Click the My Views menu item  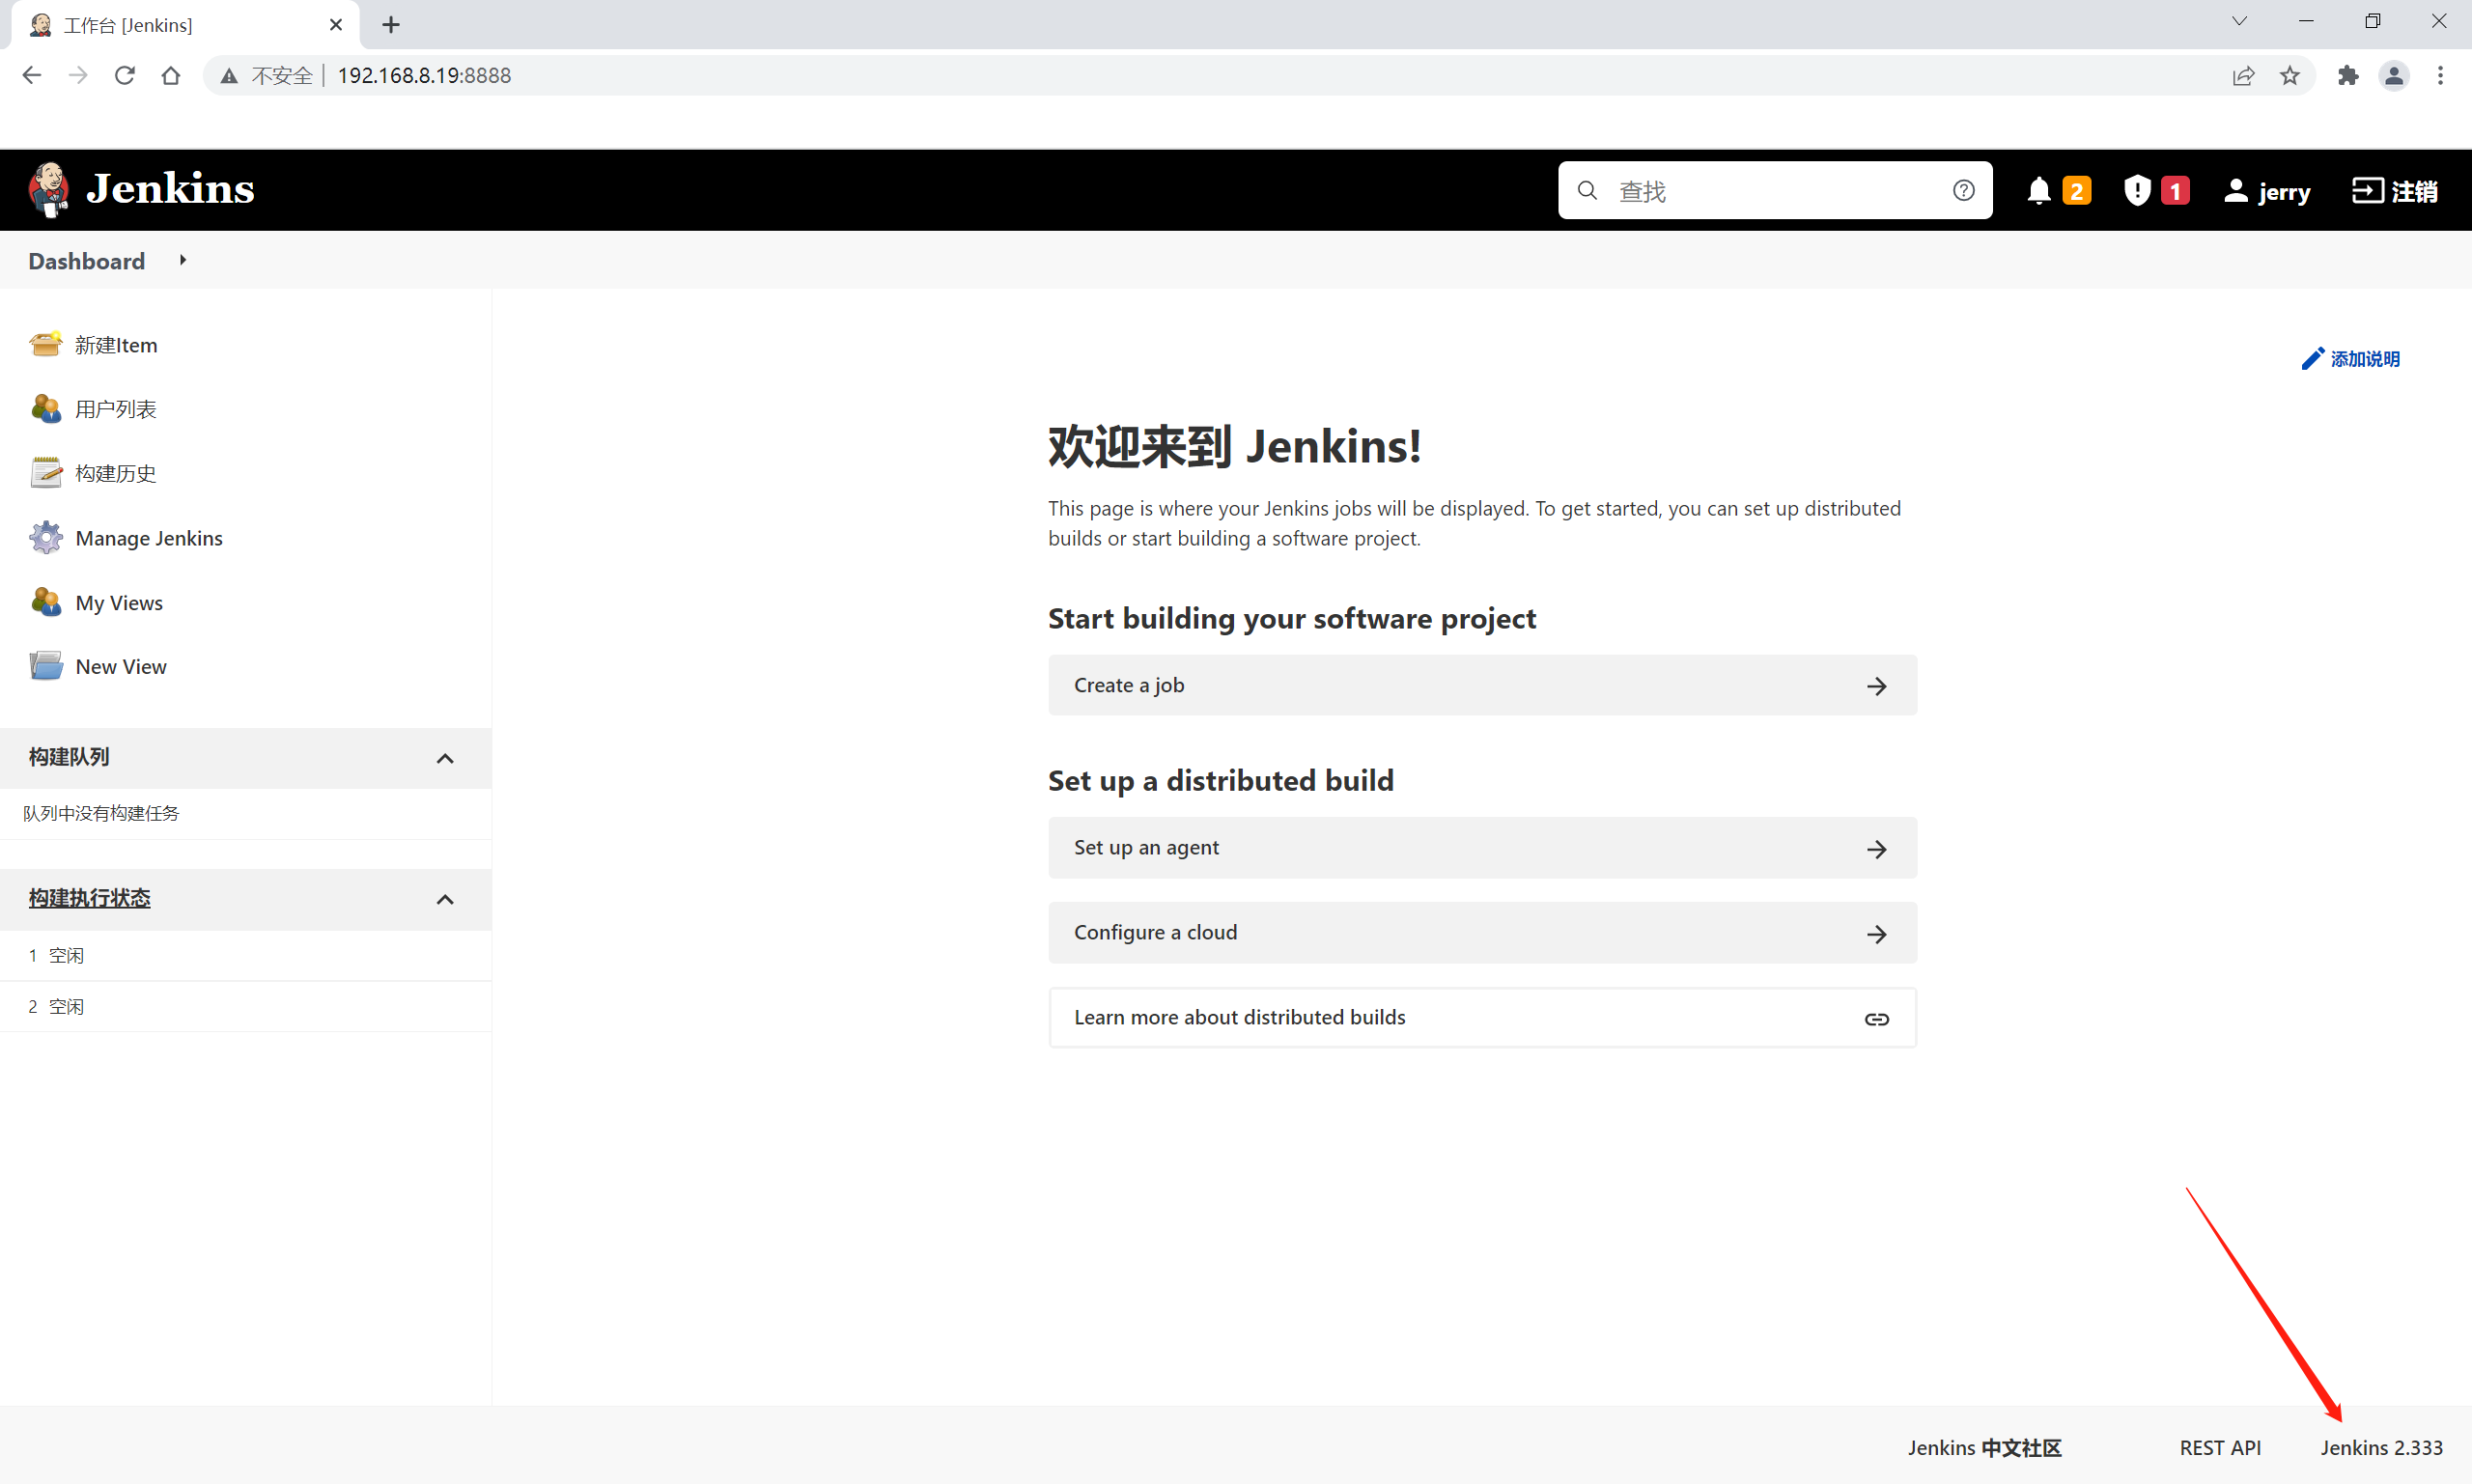[x=117, y=602]
